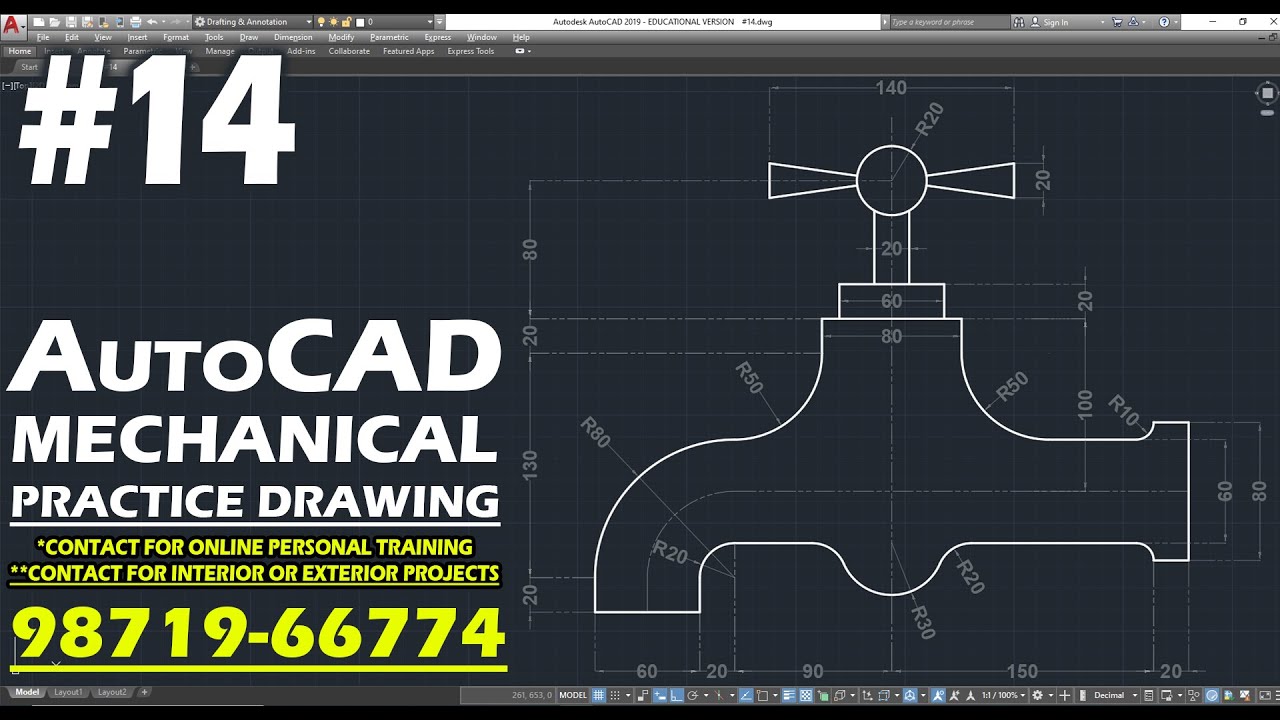Click the ribbon minimize state button

[x=520, y=51]
